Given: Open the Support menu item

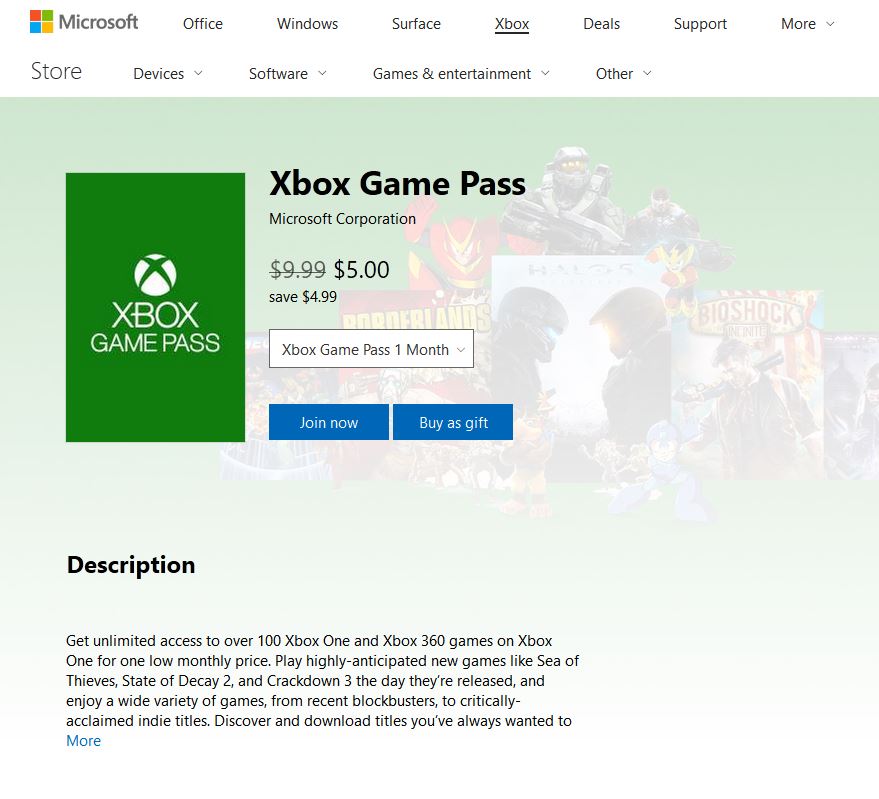Looking at the screenshot, I should [700, 24].
